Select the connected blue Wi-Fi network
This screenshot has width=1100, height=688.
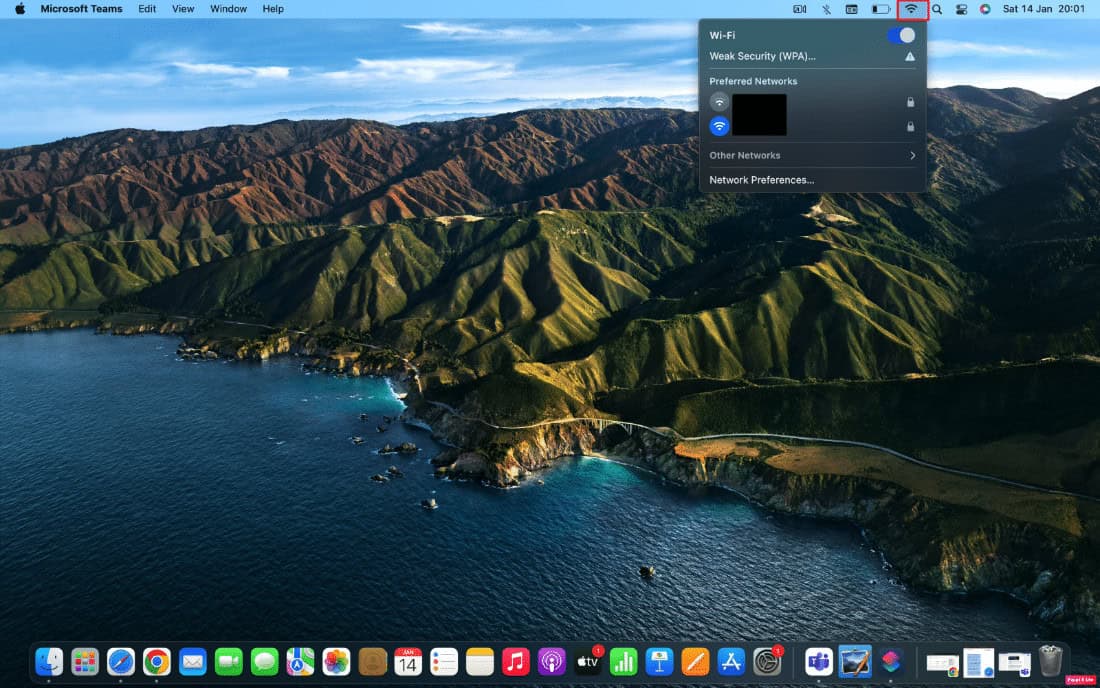[719, 126]
